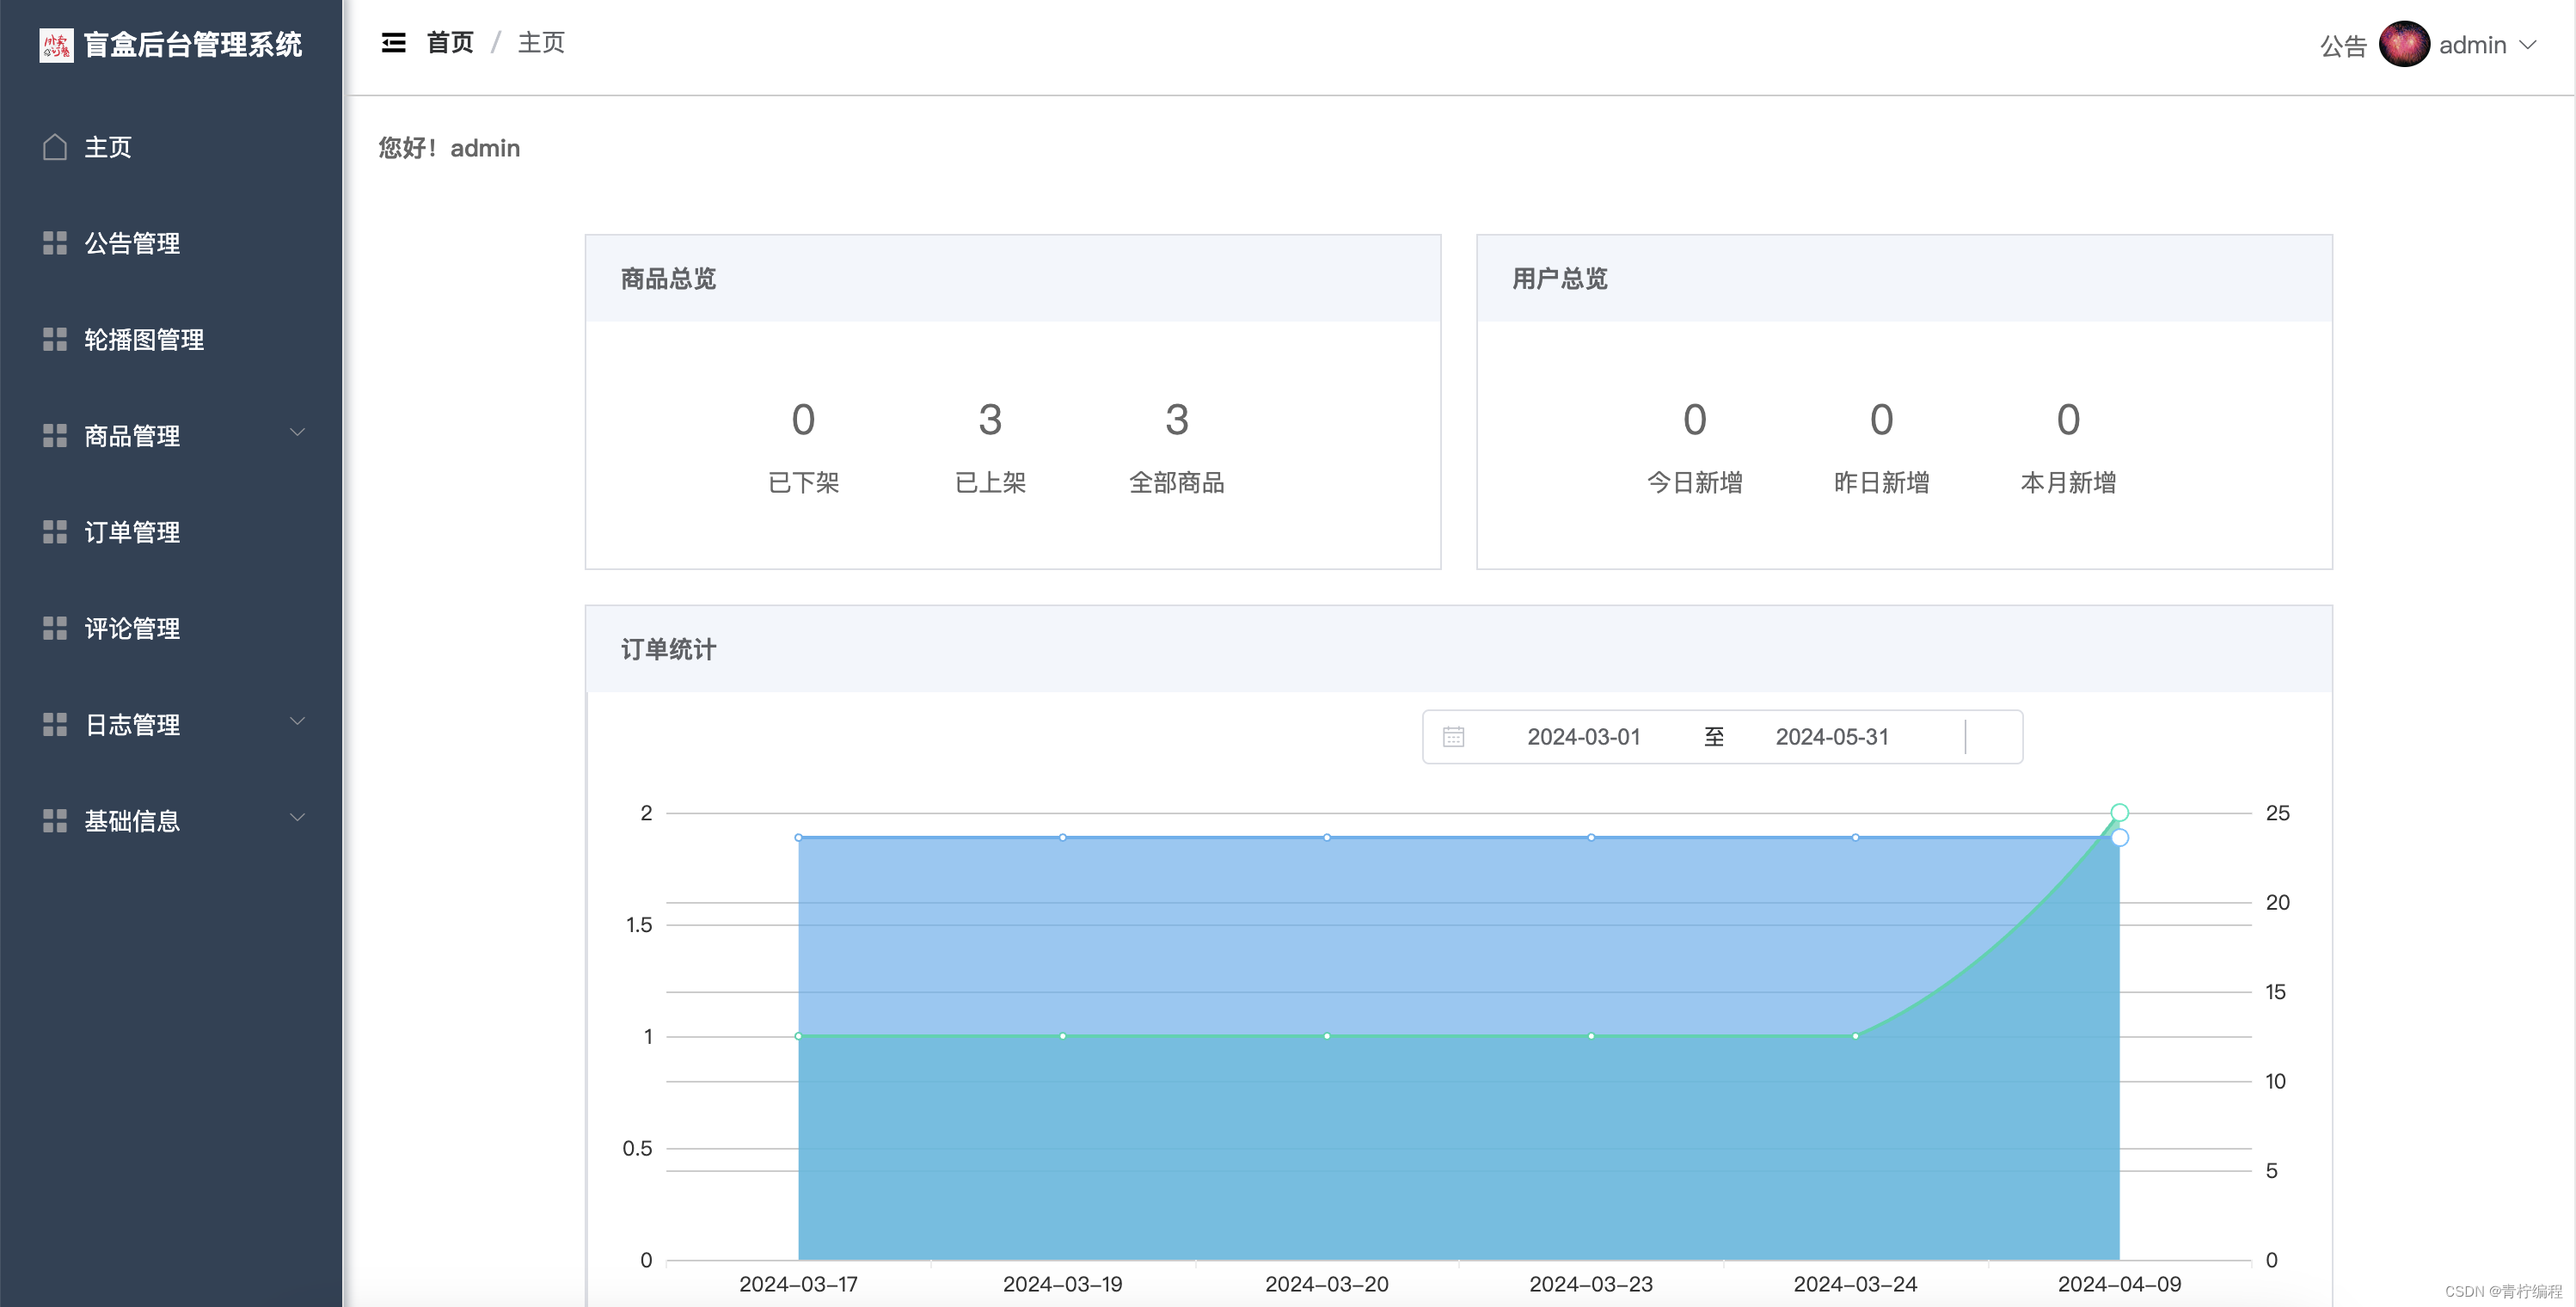Expand the 日志管理 submenu chevron
The width and height of the screenshot is (2576, 1307).
297,721
